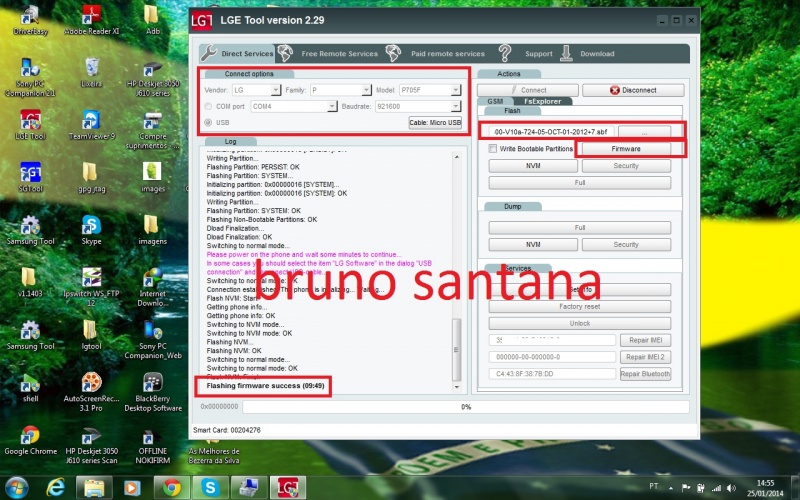The image size is (800, 500).
Task: Open the v1.1403 folder
Action: point(30,282)
